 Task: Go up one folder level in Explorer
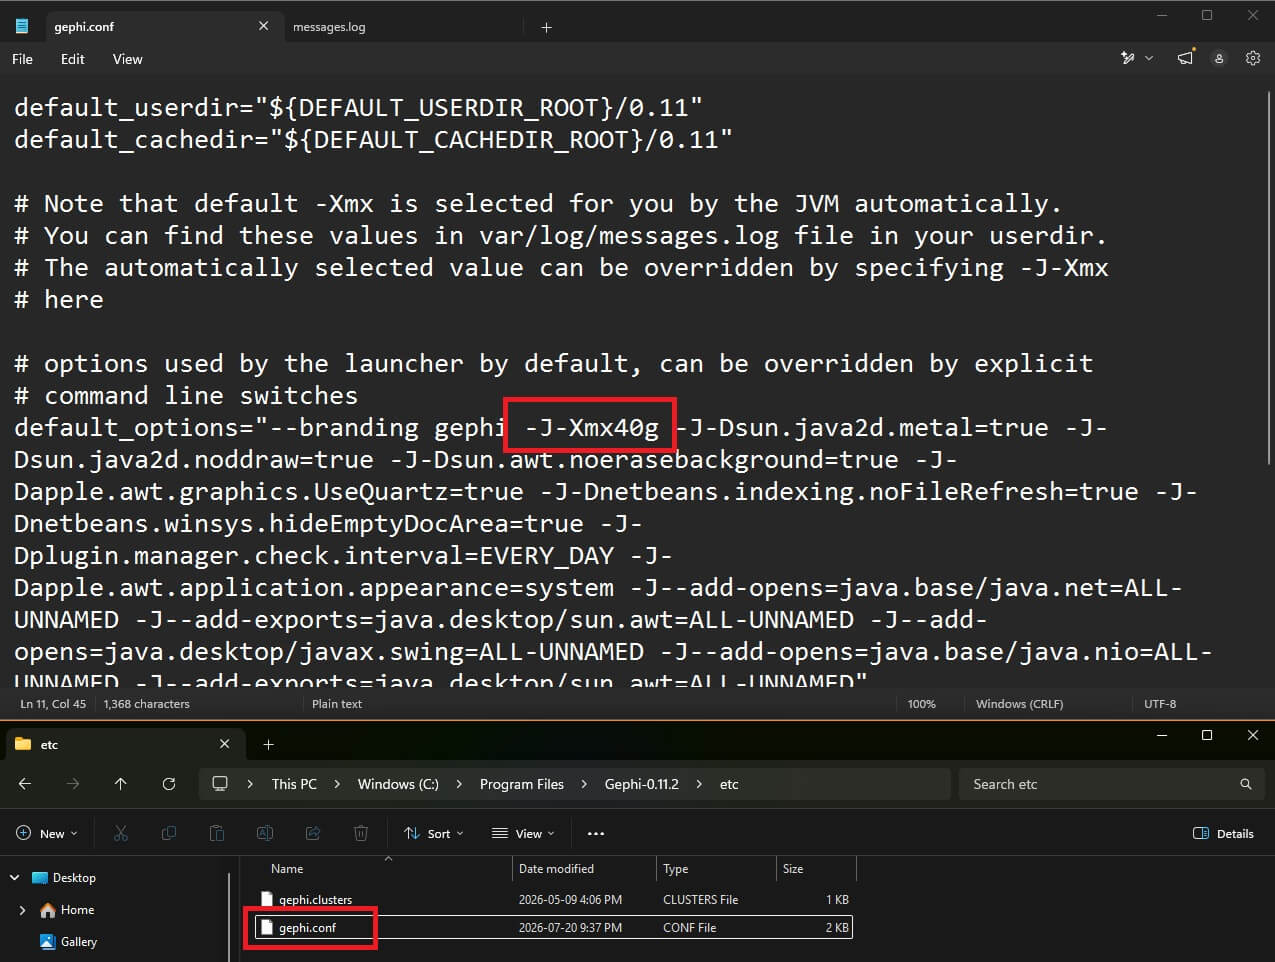(121, 784)
